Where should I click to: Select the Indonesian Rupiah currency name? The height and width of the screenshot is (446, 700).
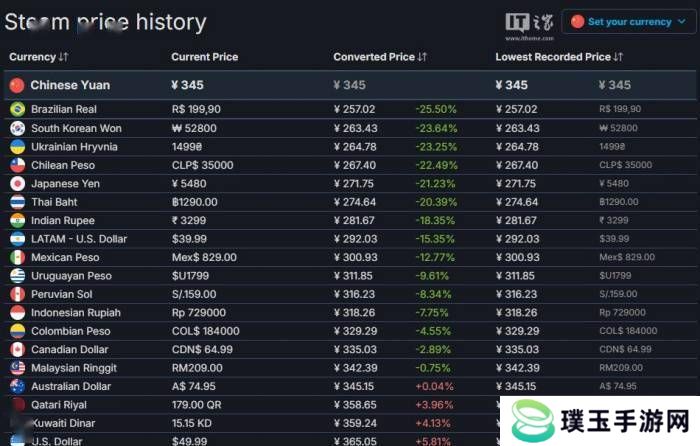(76, 313)
